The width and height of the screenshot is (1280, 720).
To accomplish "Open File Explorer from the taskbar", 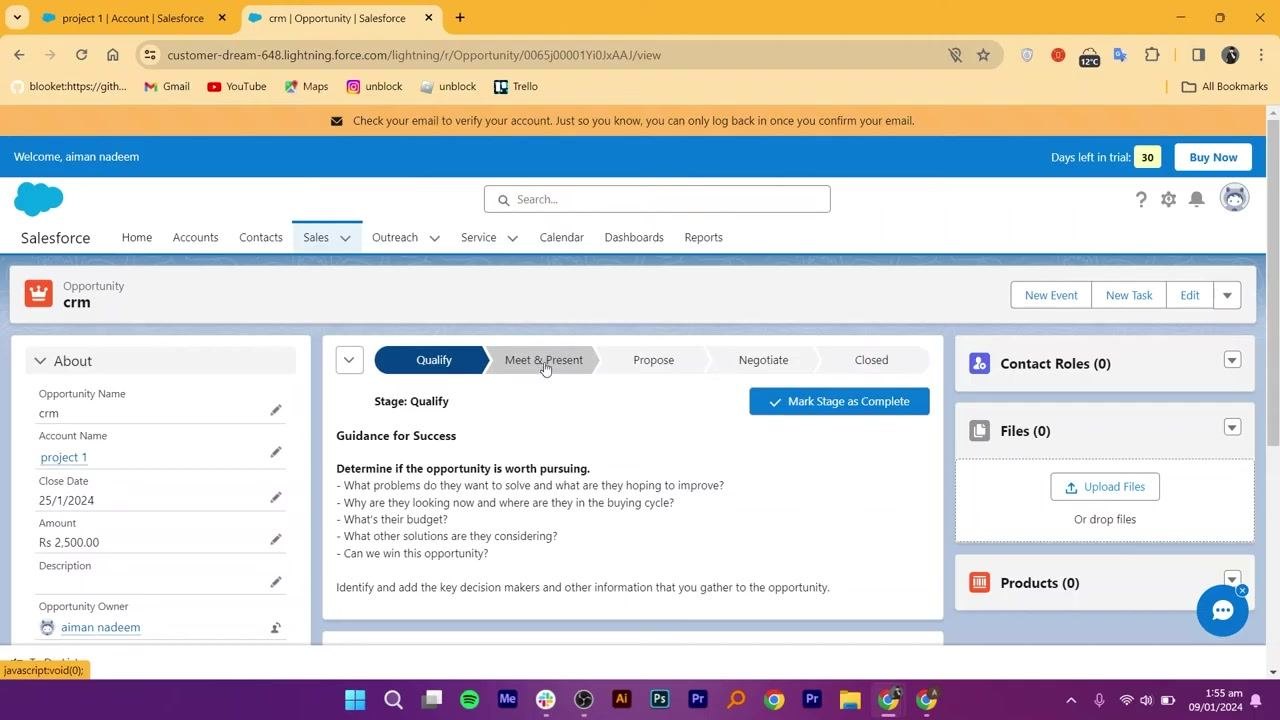I will (x=850, y=700).
